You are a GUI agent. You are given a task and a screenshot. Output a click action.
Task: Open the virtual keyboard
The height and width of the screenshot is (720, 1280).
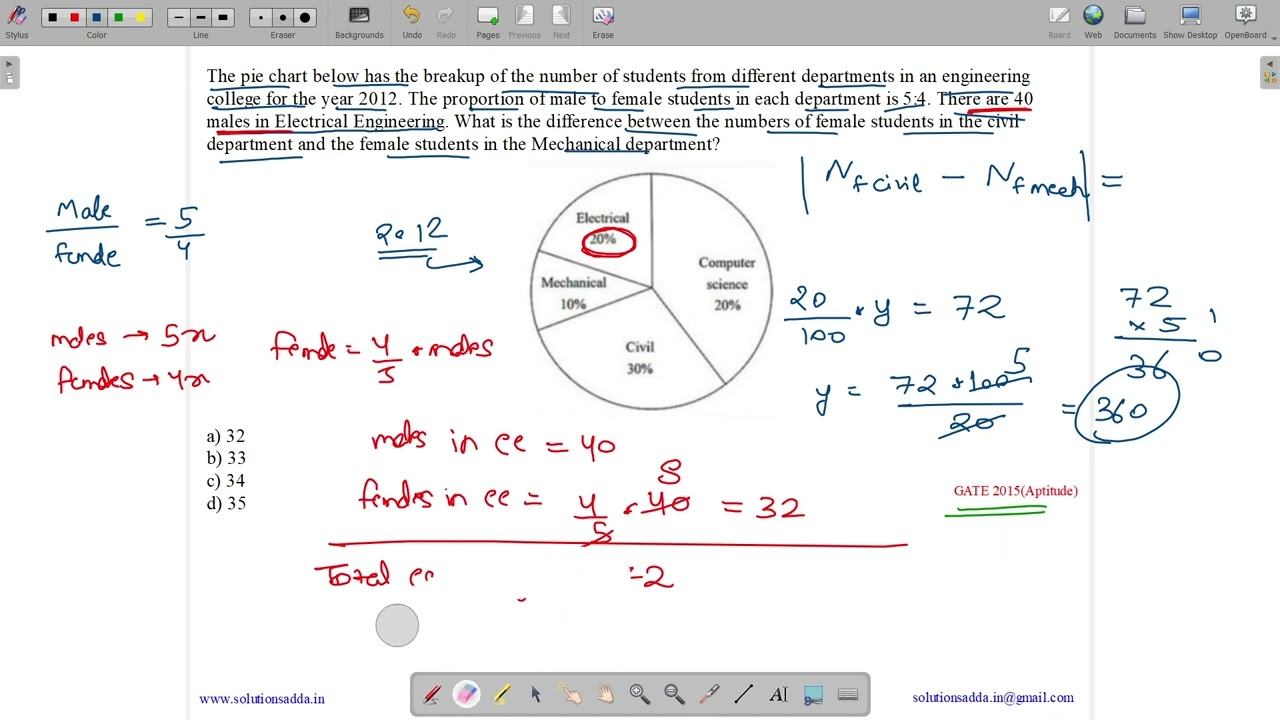[848, 694]
